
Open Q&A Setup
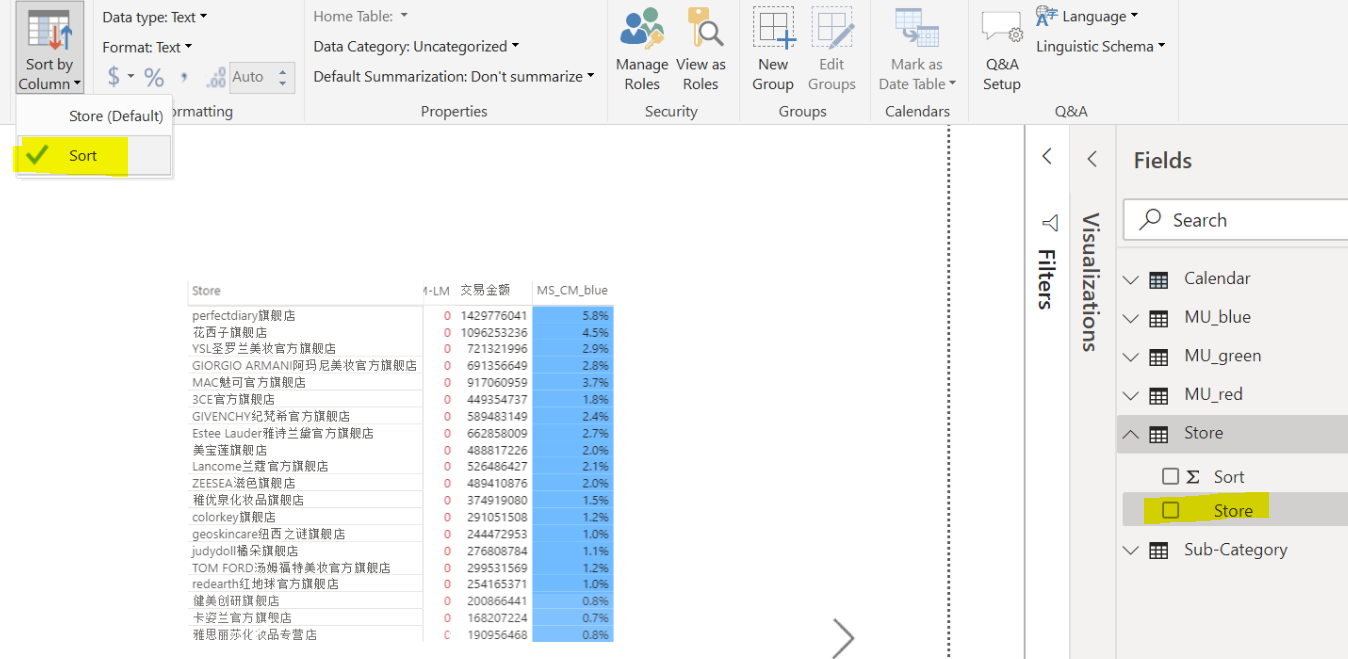click(1002, 50)
